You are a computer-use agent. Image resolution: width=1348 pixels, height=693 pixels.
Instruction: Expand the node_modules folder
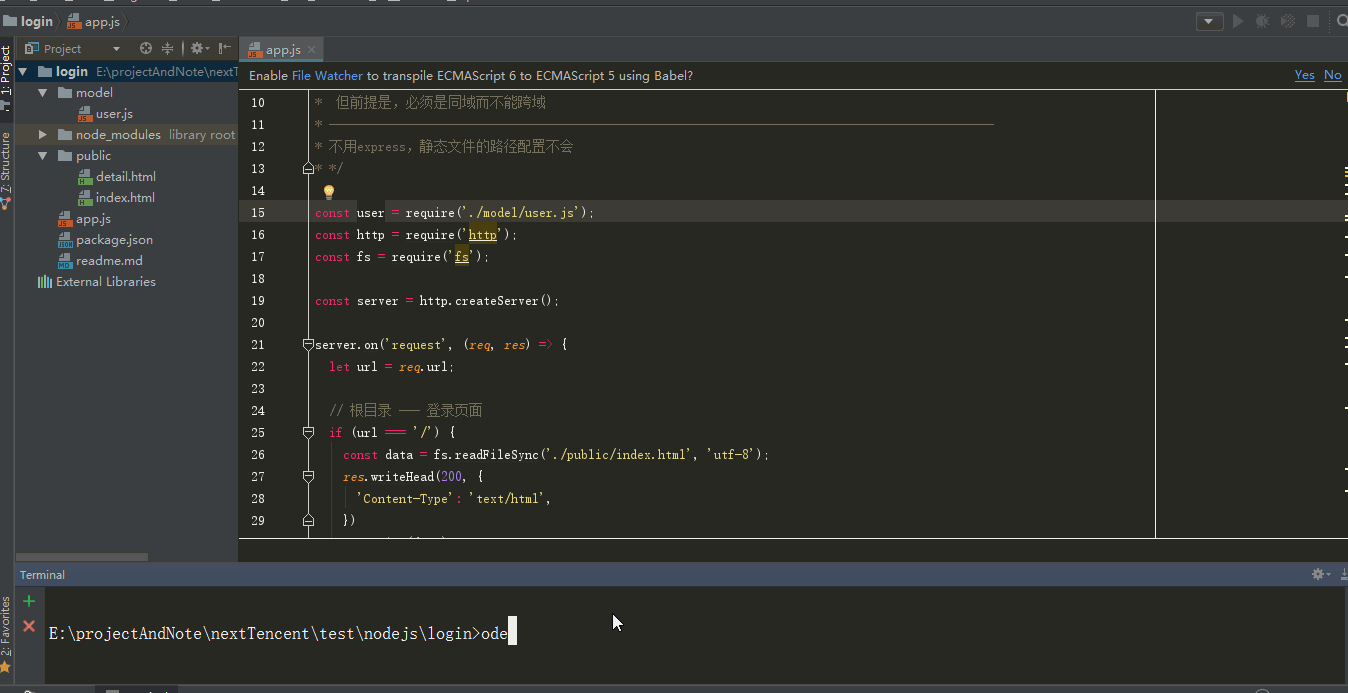pos(43,134)
